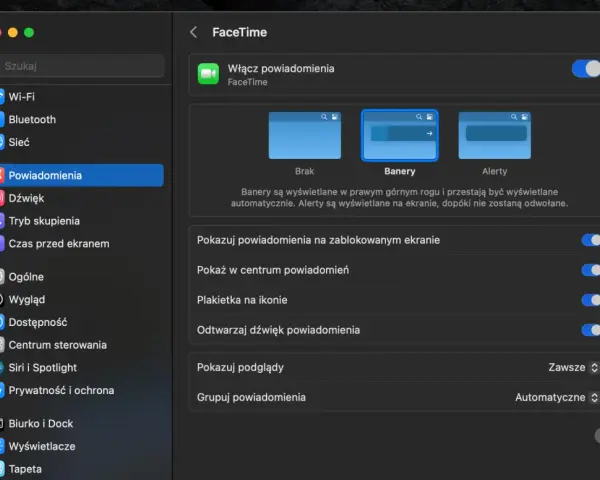Image resolution: width=600 pixels, height=480 pixels.
Task: Open Bluetooth settings in sidebar
Action: [82, 119]
